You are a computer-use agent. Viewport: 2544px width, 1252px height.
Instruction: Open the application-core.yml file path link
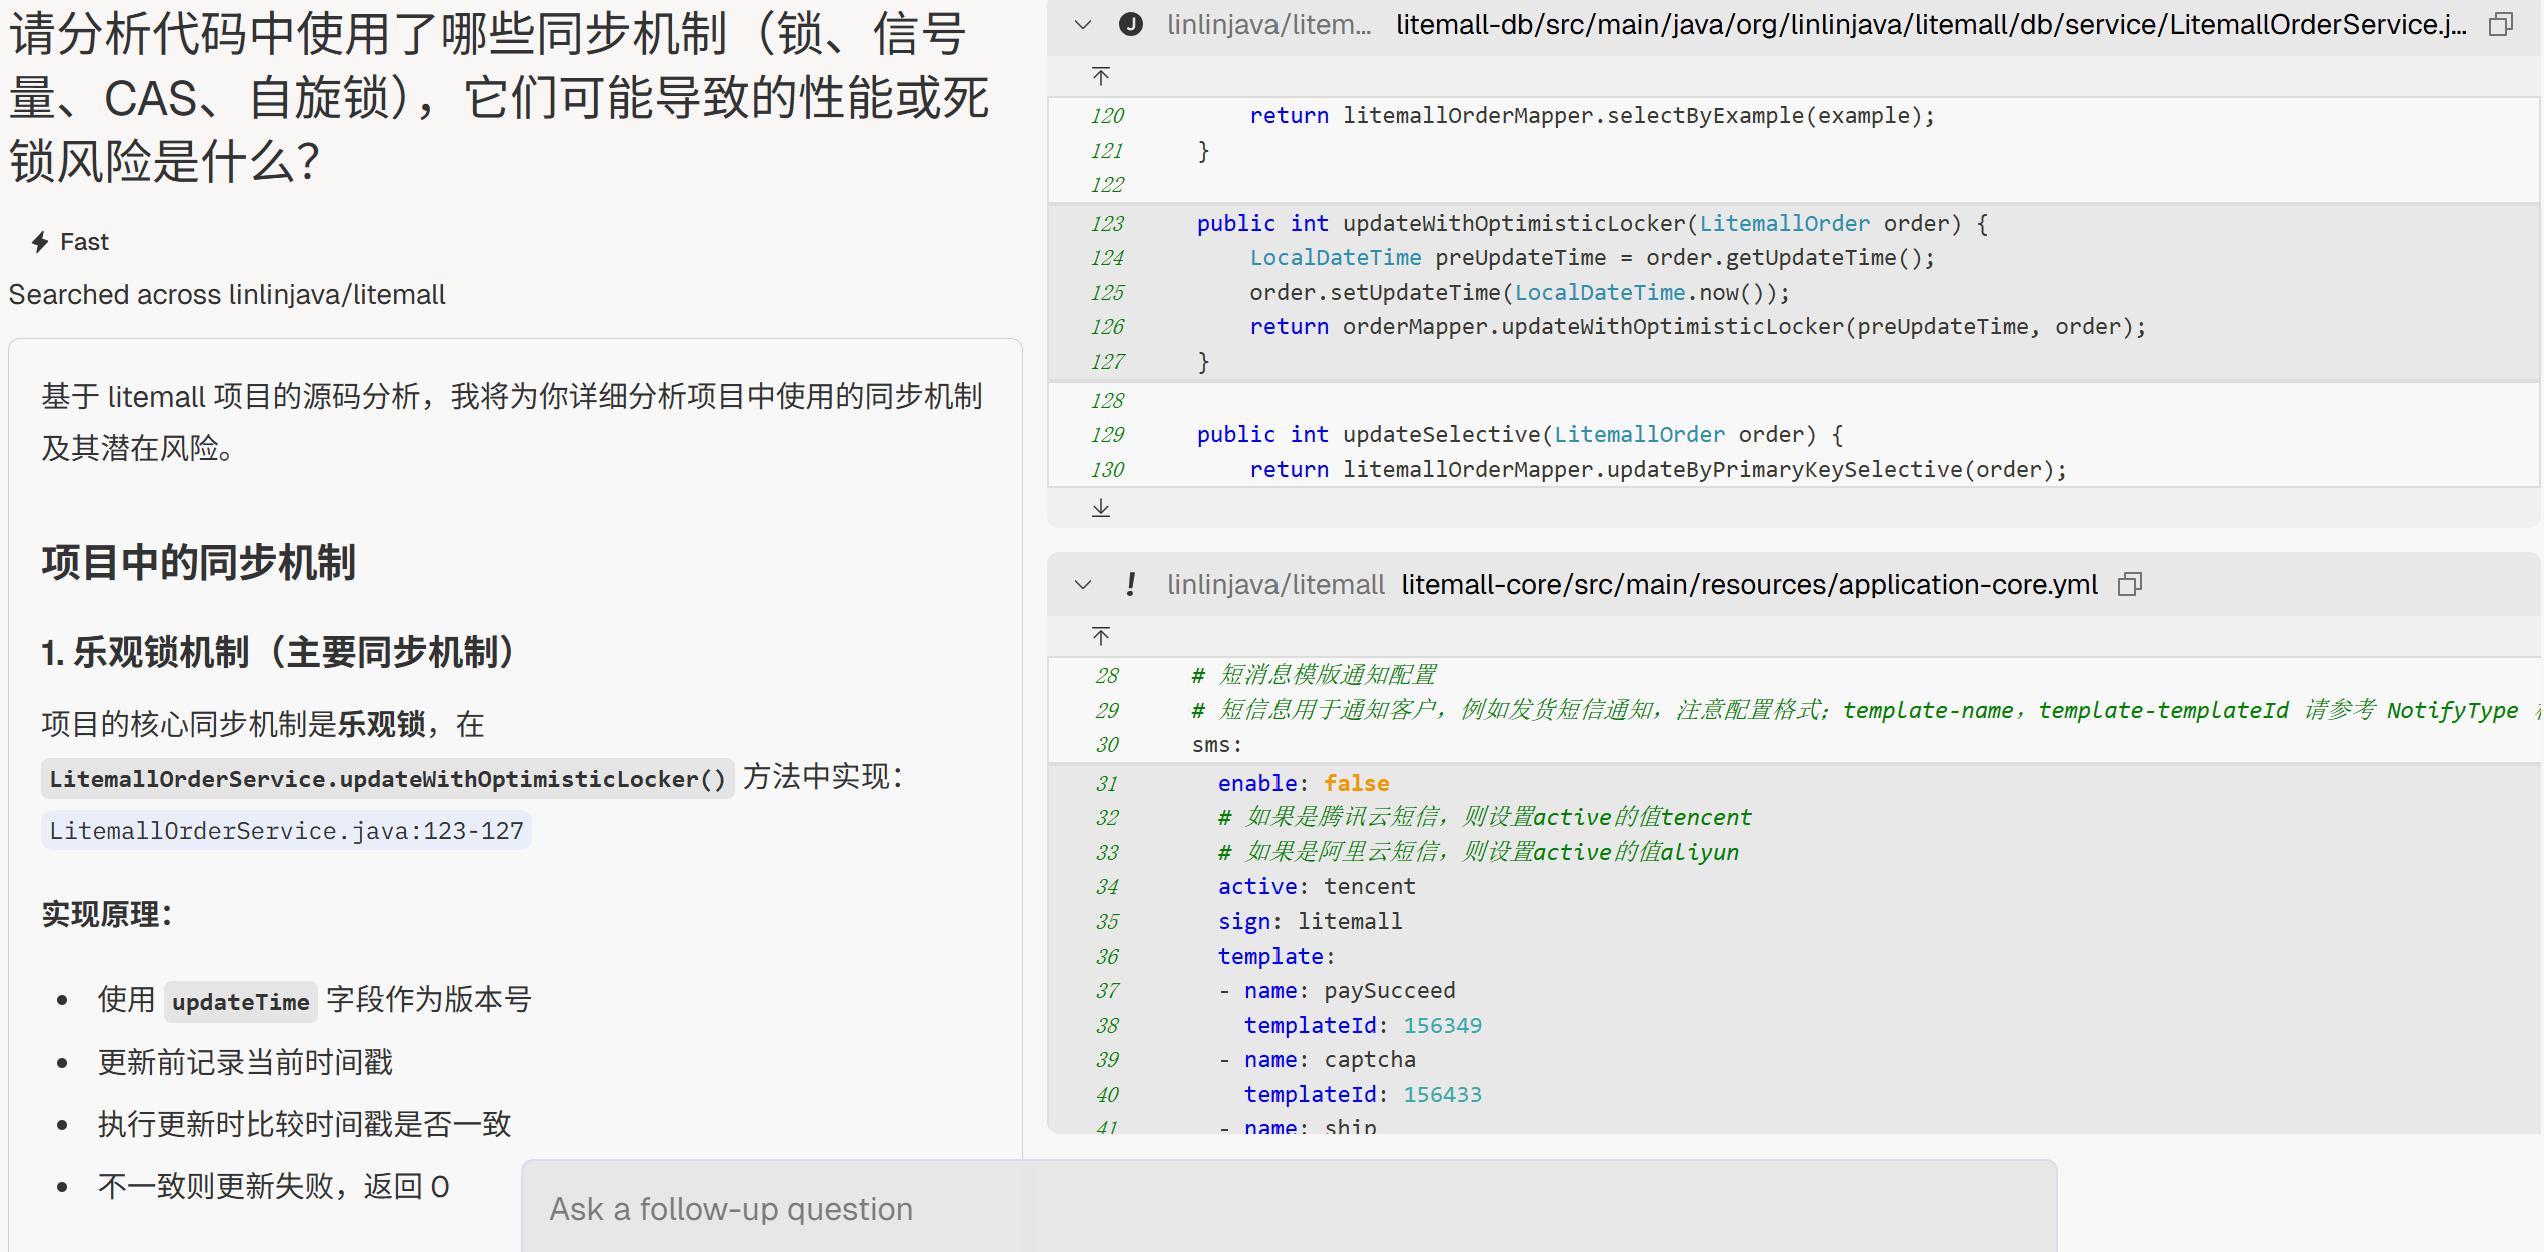(x=1749, y=585)
